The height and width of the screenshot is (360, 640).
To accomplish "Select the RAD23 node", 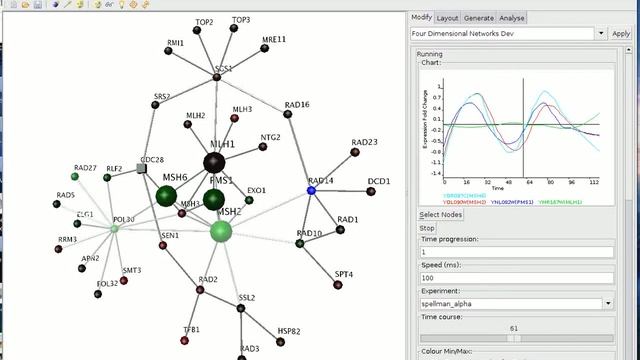I will click(x=355, y=152).
